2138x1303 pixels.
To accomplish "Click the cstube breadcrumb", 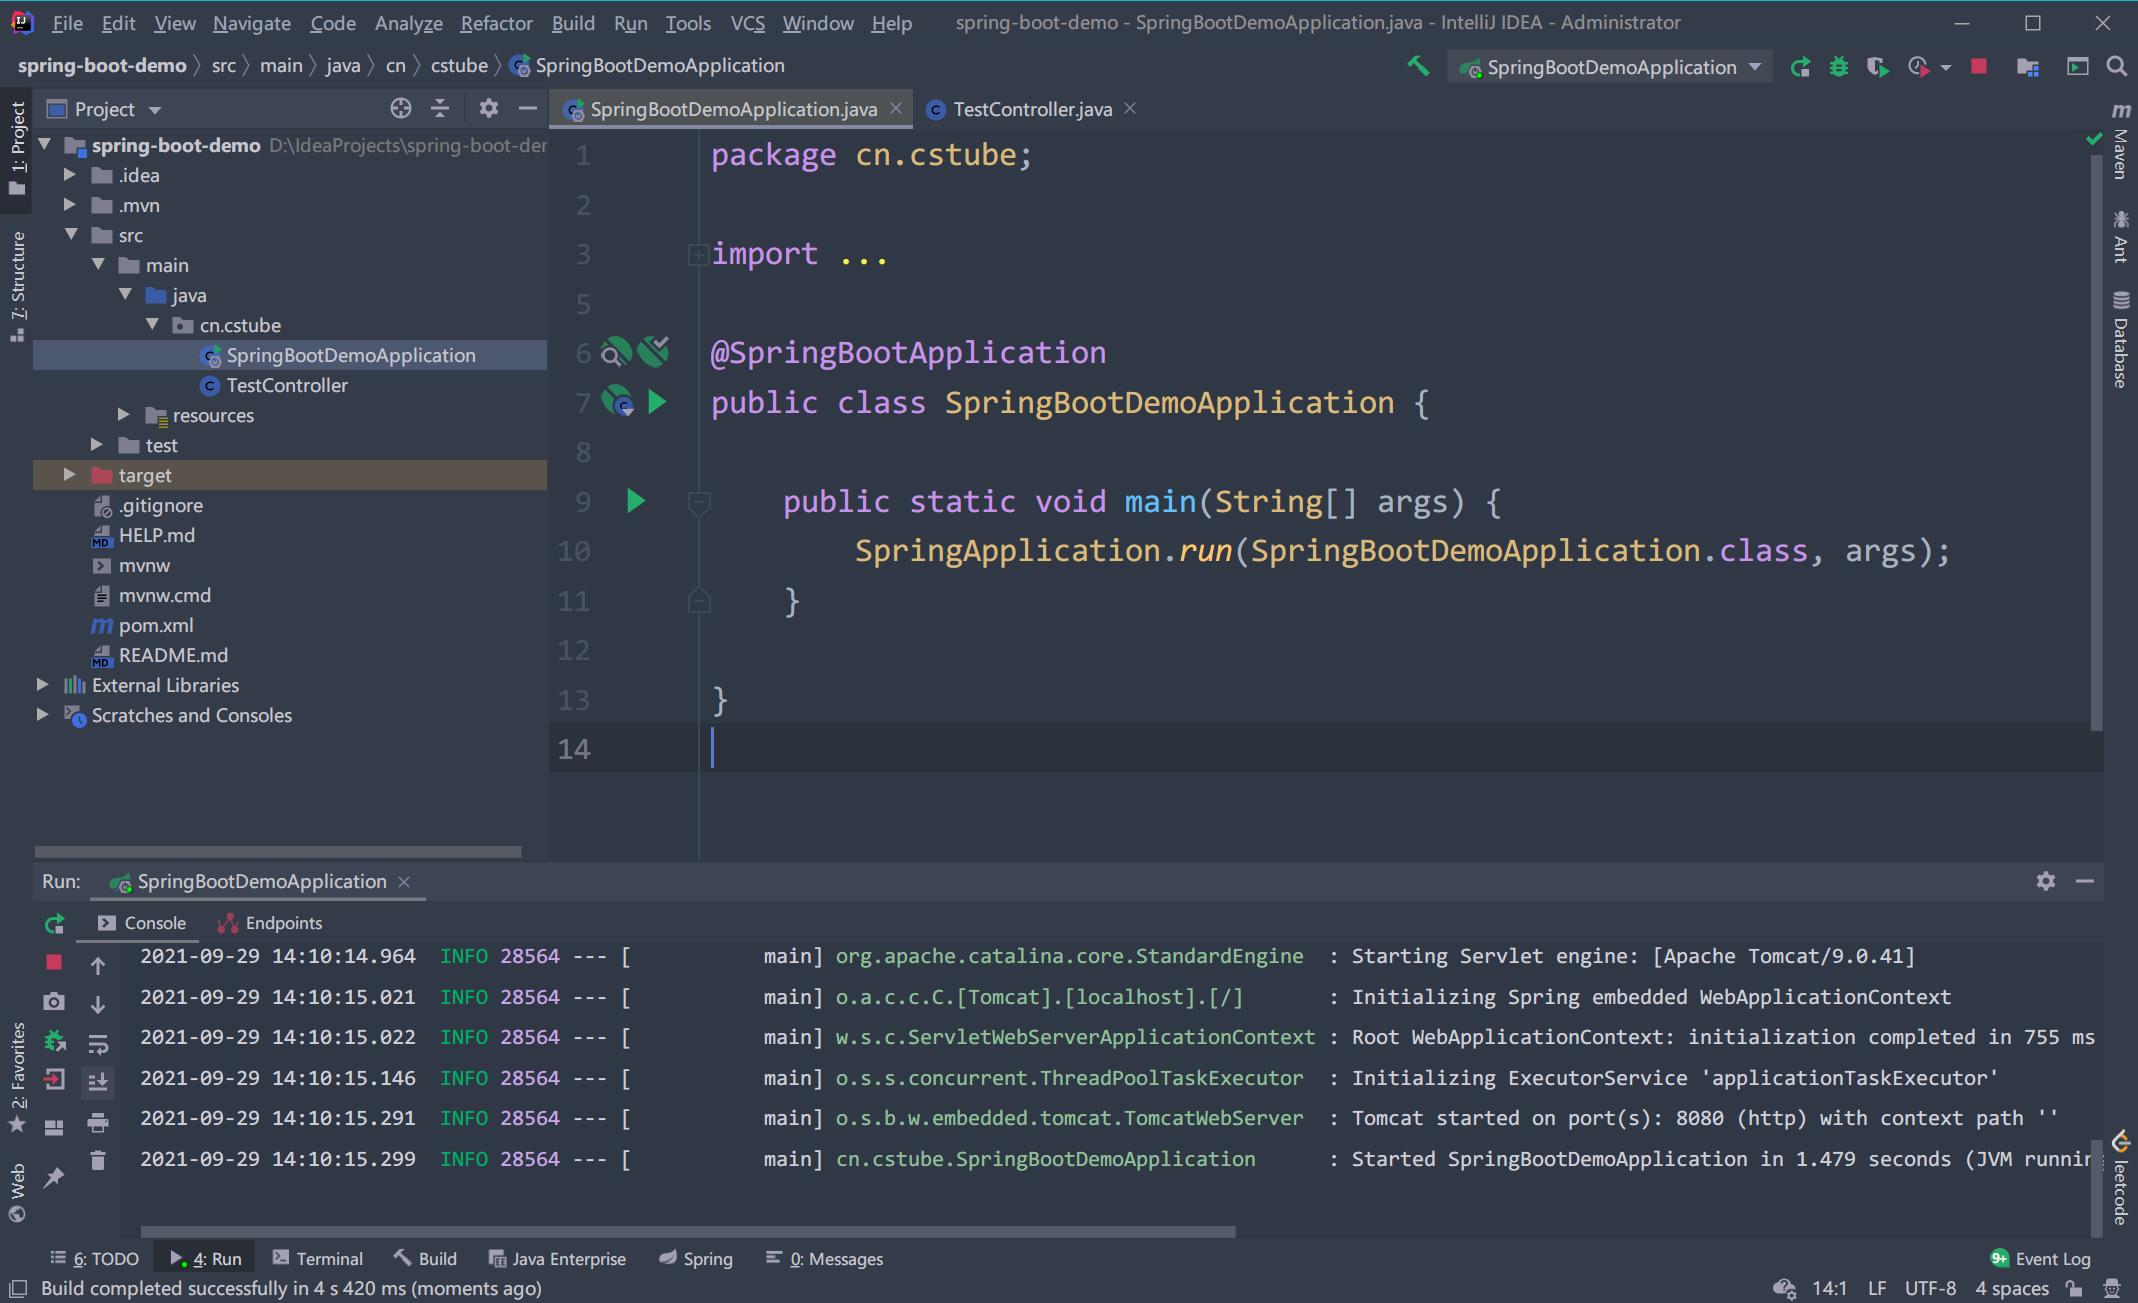I will click(459, 65).
